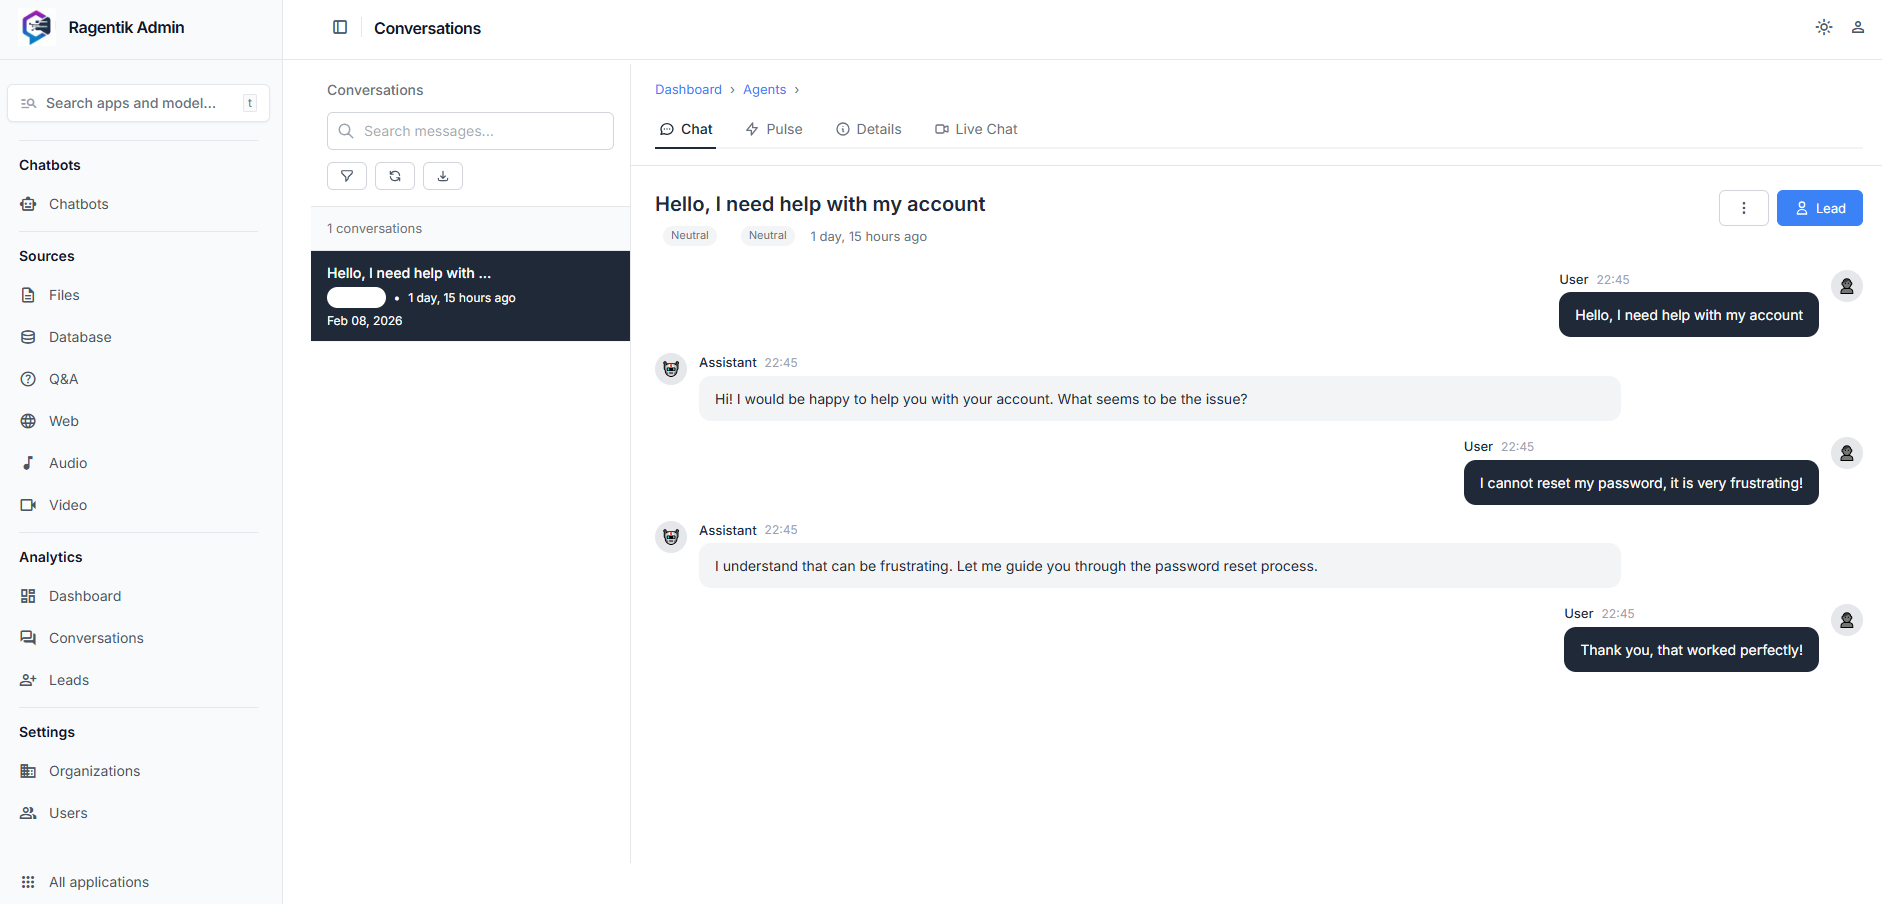
Task: Open Chatbots in the sidebar
Action: [x=78, y=204]
